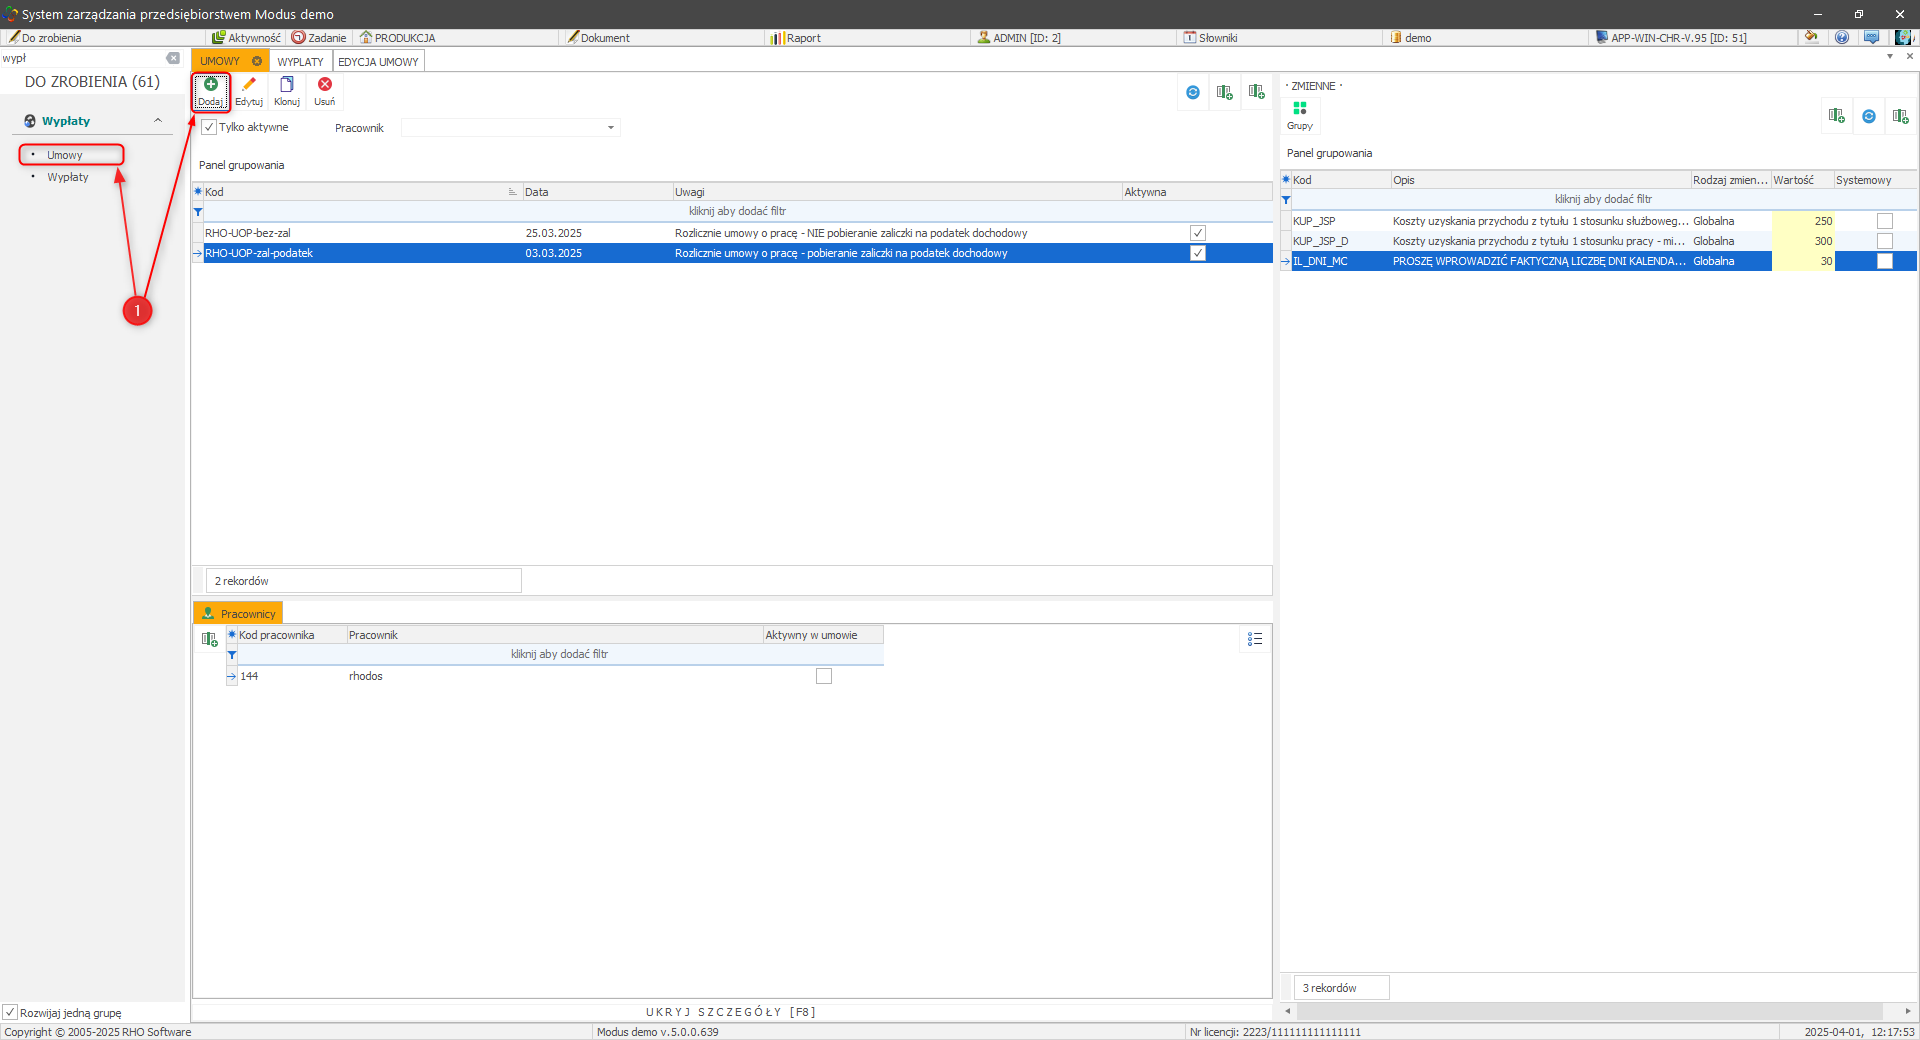The height and width of the screenshot is (1040, 1920).
Task: Clear the search field in sidebar
Action: coord(173,58)
